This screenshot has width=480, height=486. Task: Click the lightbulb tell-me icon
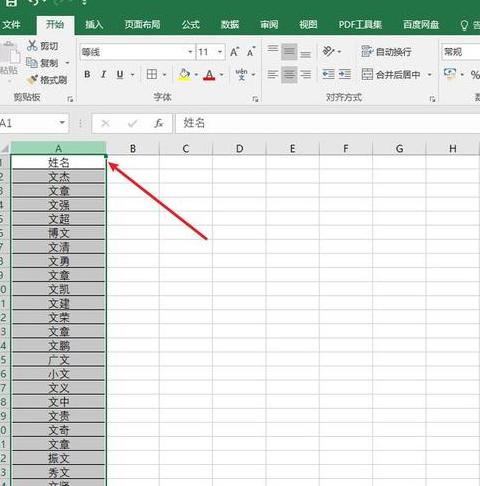[x=464, y=25]
